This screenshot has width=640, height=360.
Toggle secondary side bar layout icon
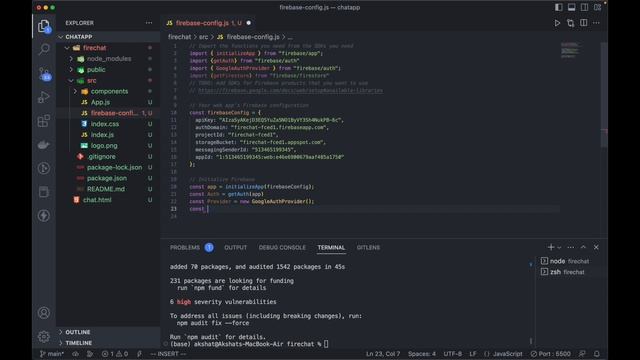pos(584,7)
